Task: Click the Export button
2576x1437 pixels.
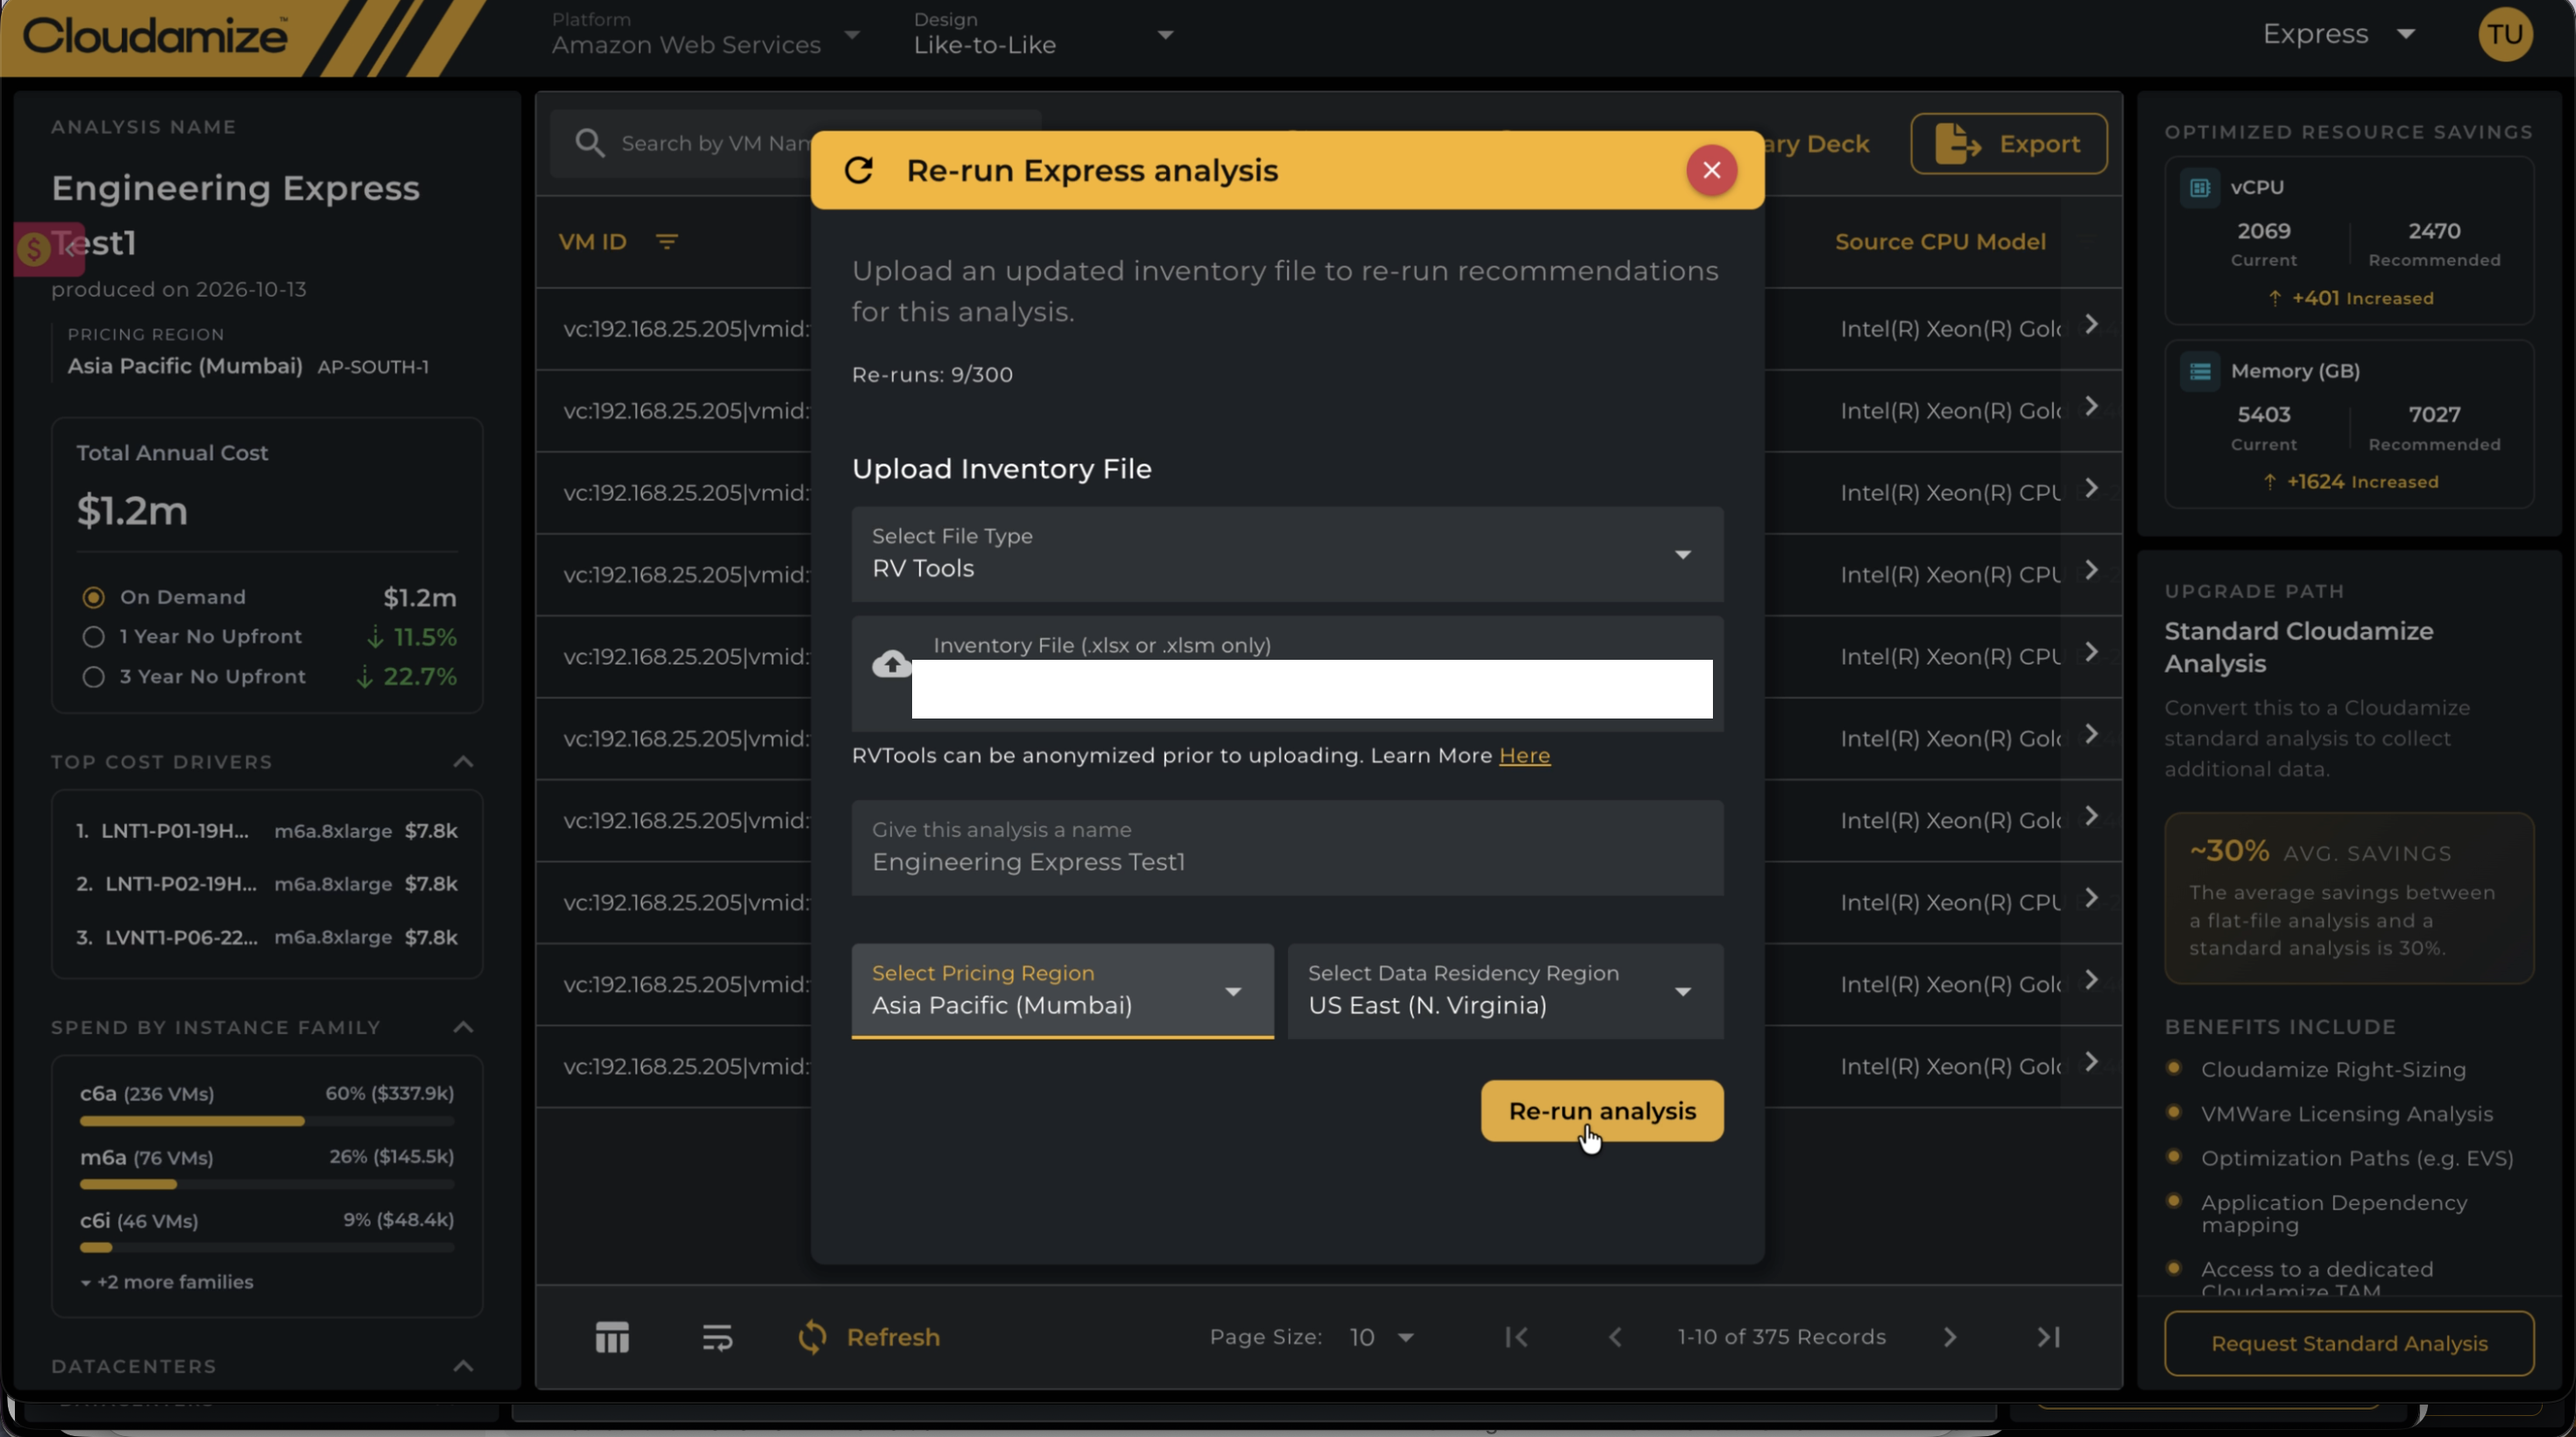Action: pos(2008,144)
